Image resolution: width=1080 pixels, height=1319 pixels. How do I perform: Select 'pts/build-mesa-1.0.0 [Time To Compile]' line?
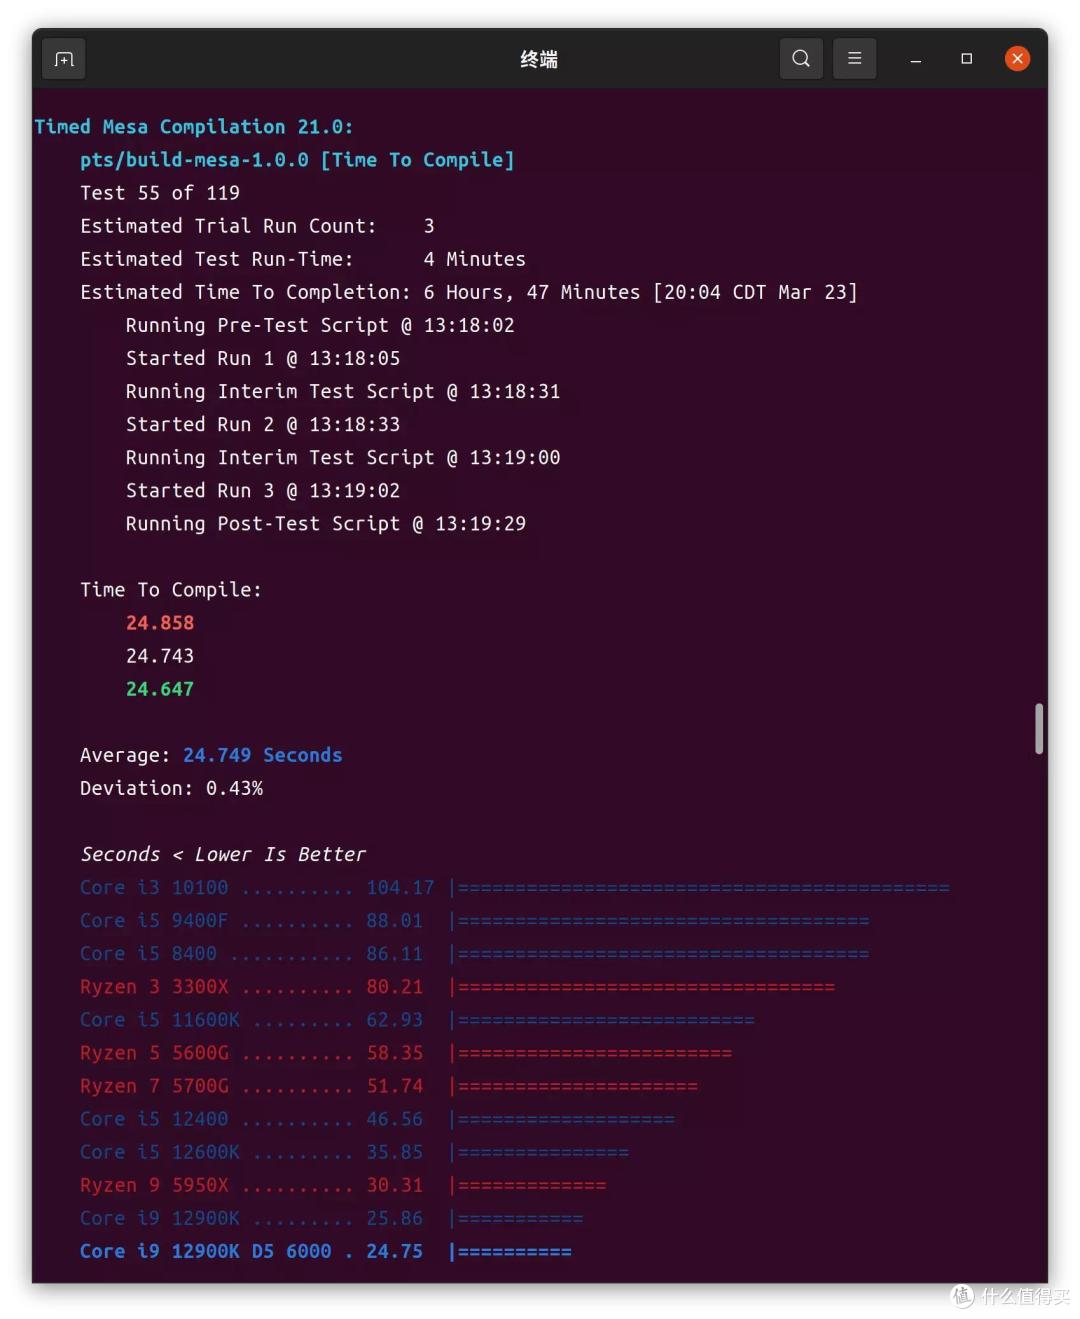pyautogui.click(x=297, y=160)
